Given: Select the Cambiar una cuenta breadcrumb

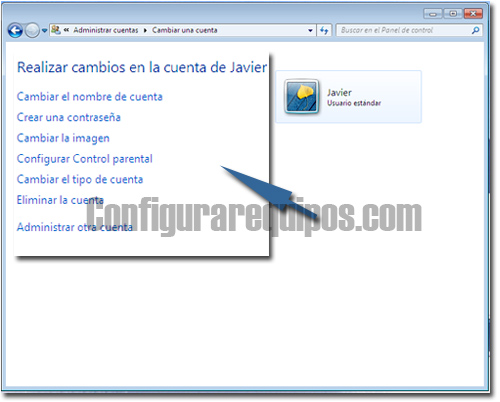Looking at the screenshot, I should point(185,30).
